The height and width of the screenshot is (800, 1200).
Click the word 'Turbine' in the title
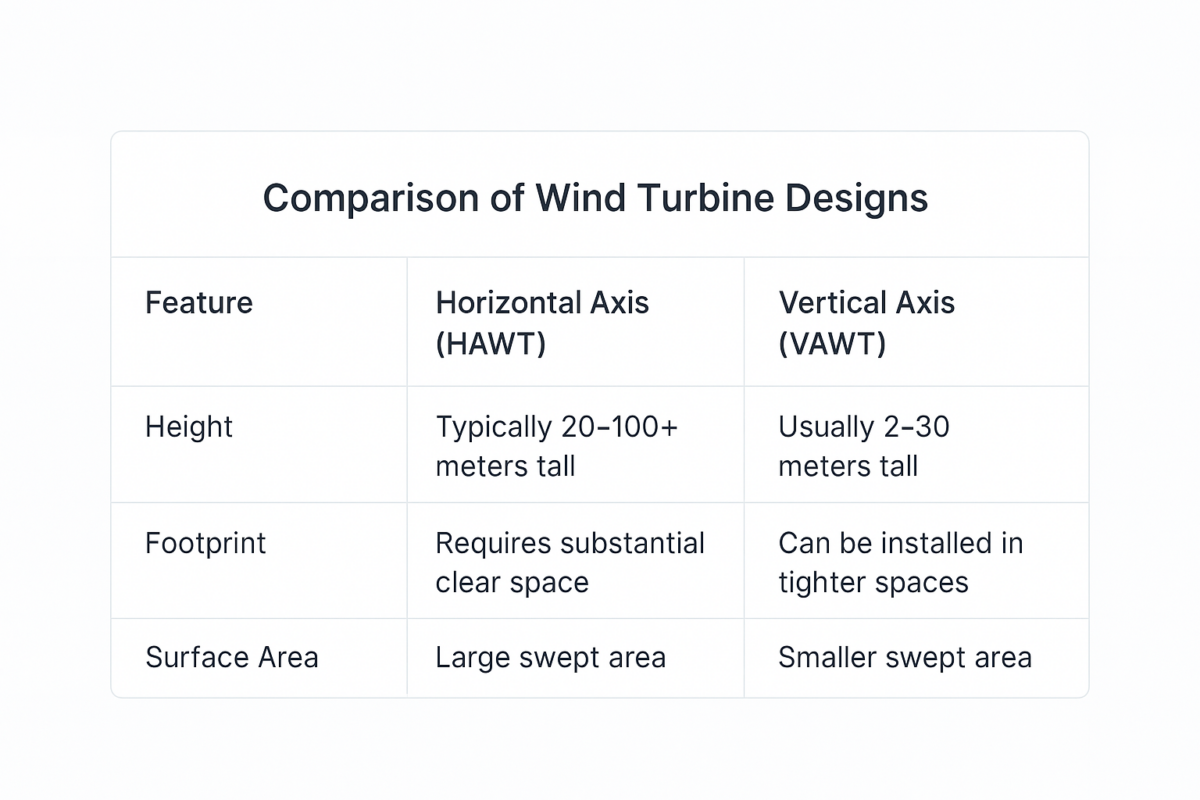[691, 198]
